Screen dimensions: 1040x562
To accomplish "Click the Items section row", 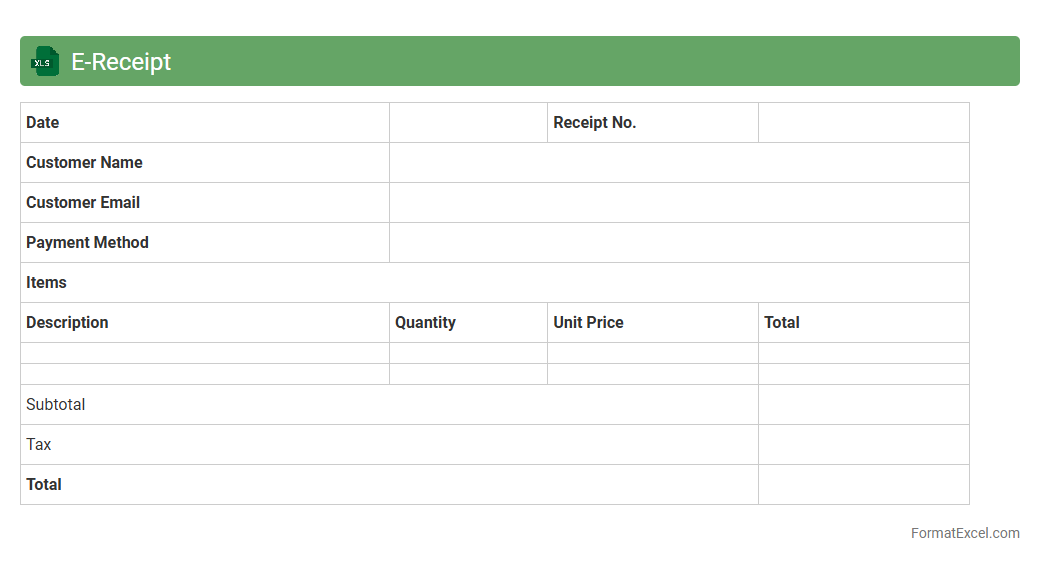I will point(494,283).
